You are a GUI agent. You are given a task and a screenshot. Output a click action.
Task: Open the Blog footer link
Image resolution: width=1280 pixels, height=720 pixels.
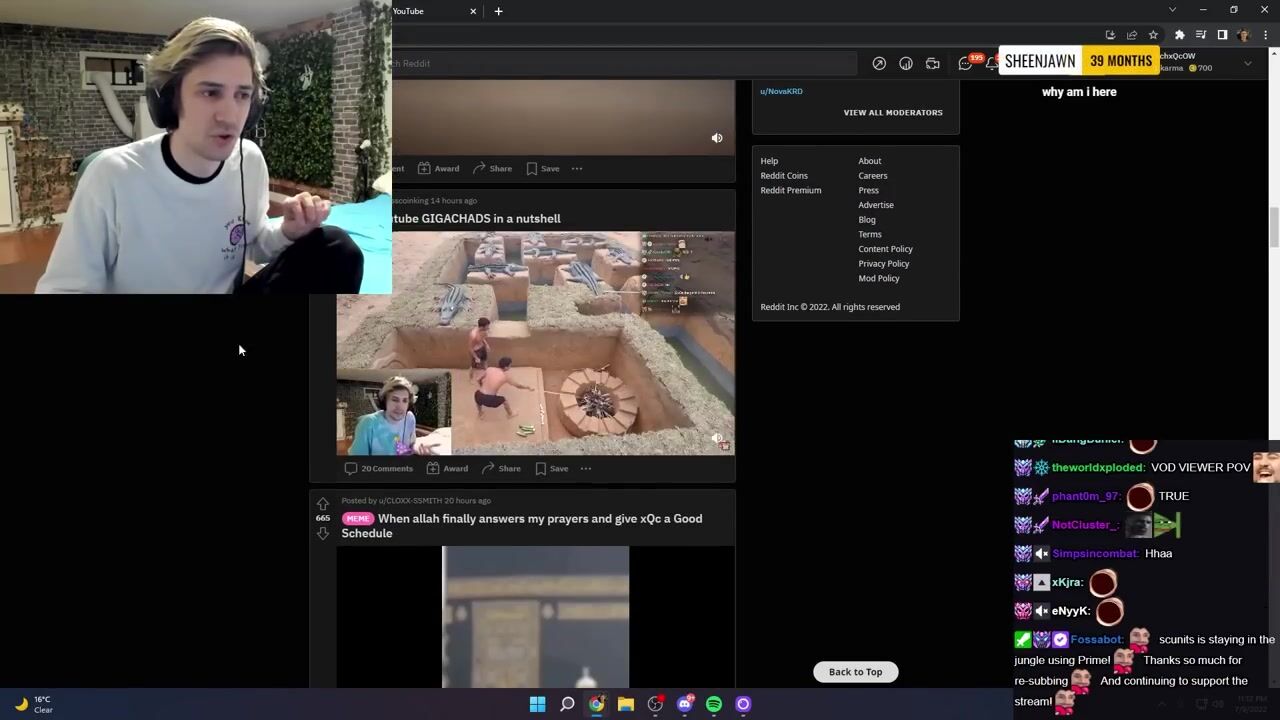point(867,220)
